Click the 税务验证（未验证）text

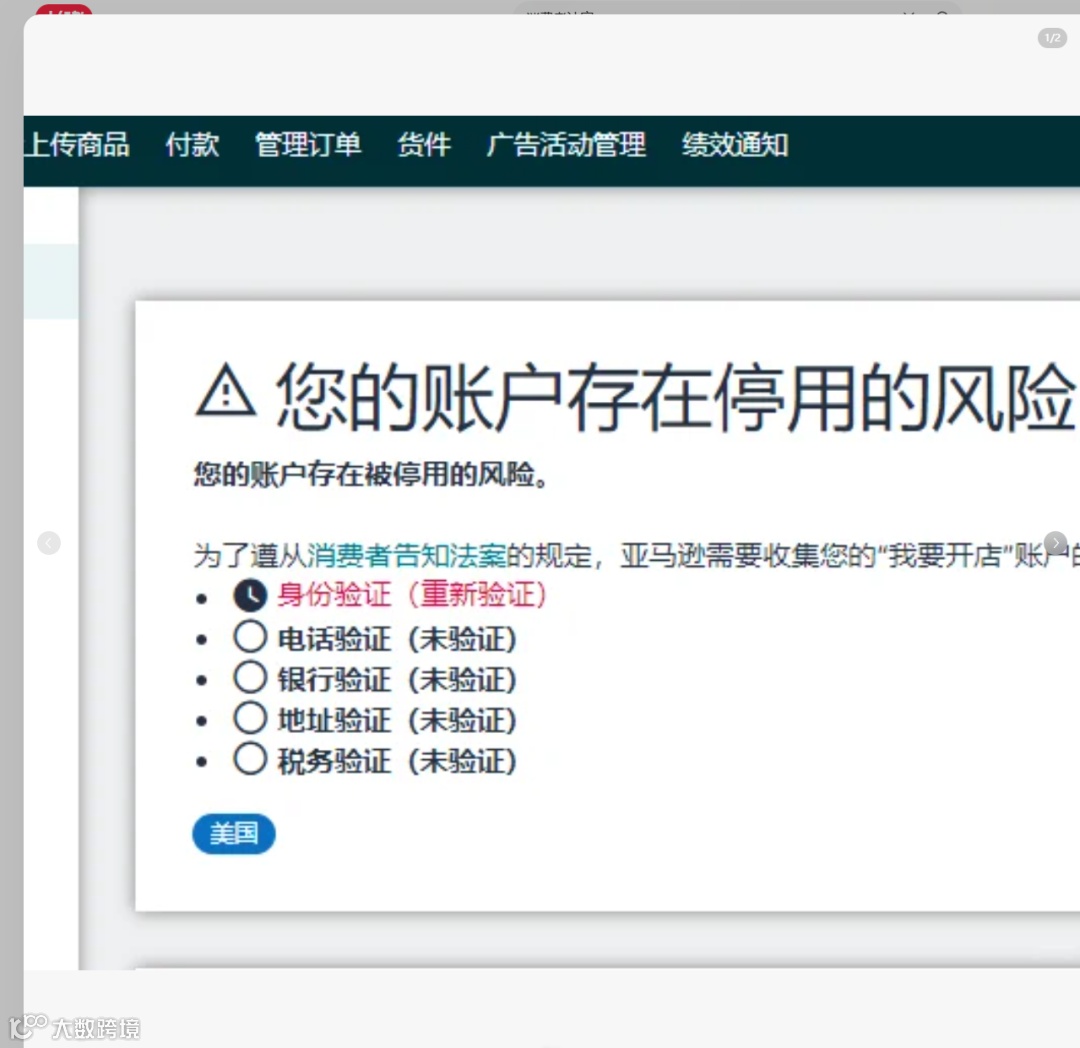tap(397, 761)
